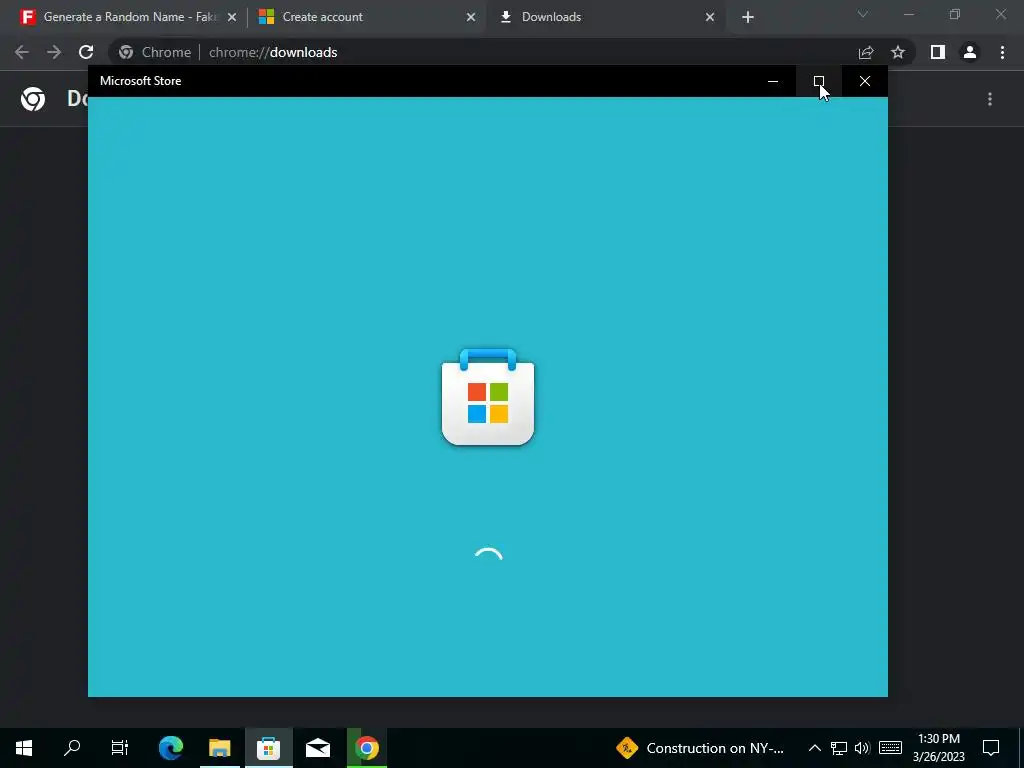The image size is (1024, 768).
Task: Go back in Chrome
Action: (22, 52)
